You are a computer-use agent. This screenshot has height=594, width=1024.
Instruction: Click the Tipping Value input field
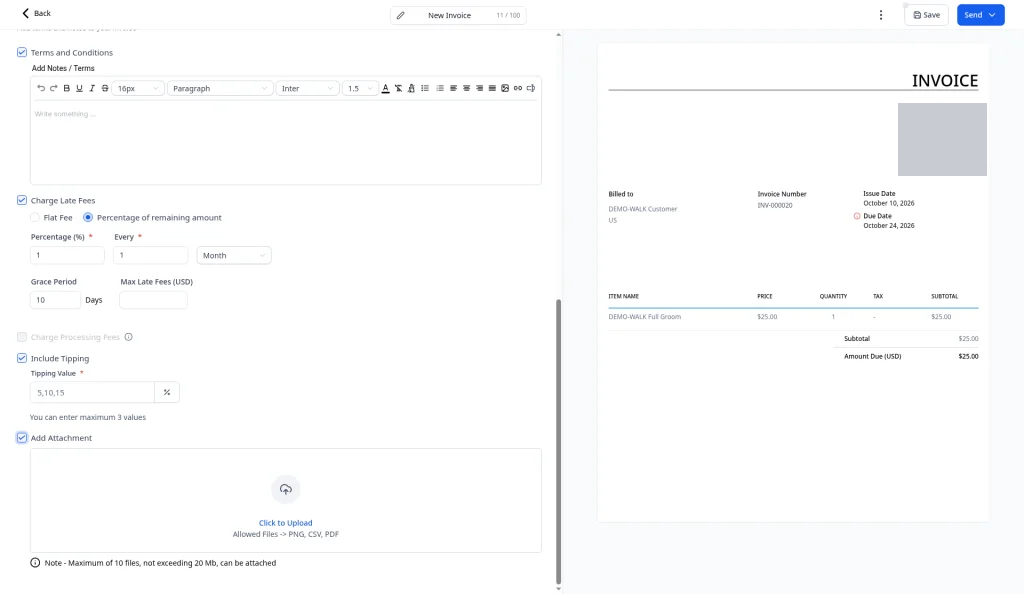point(93,392)
